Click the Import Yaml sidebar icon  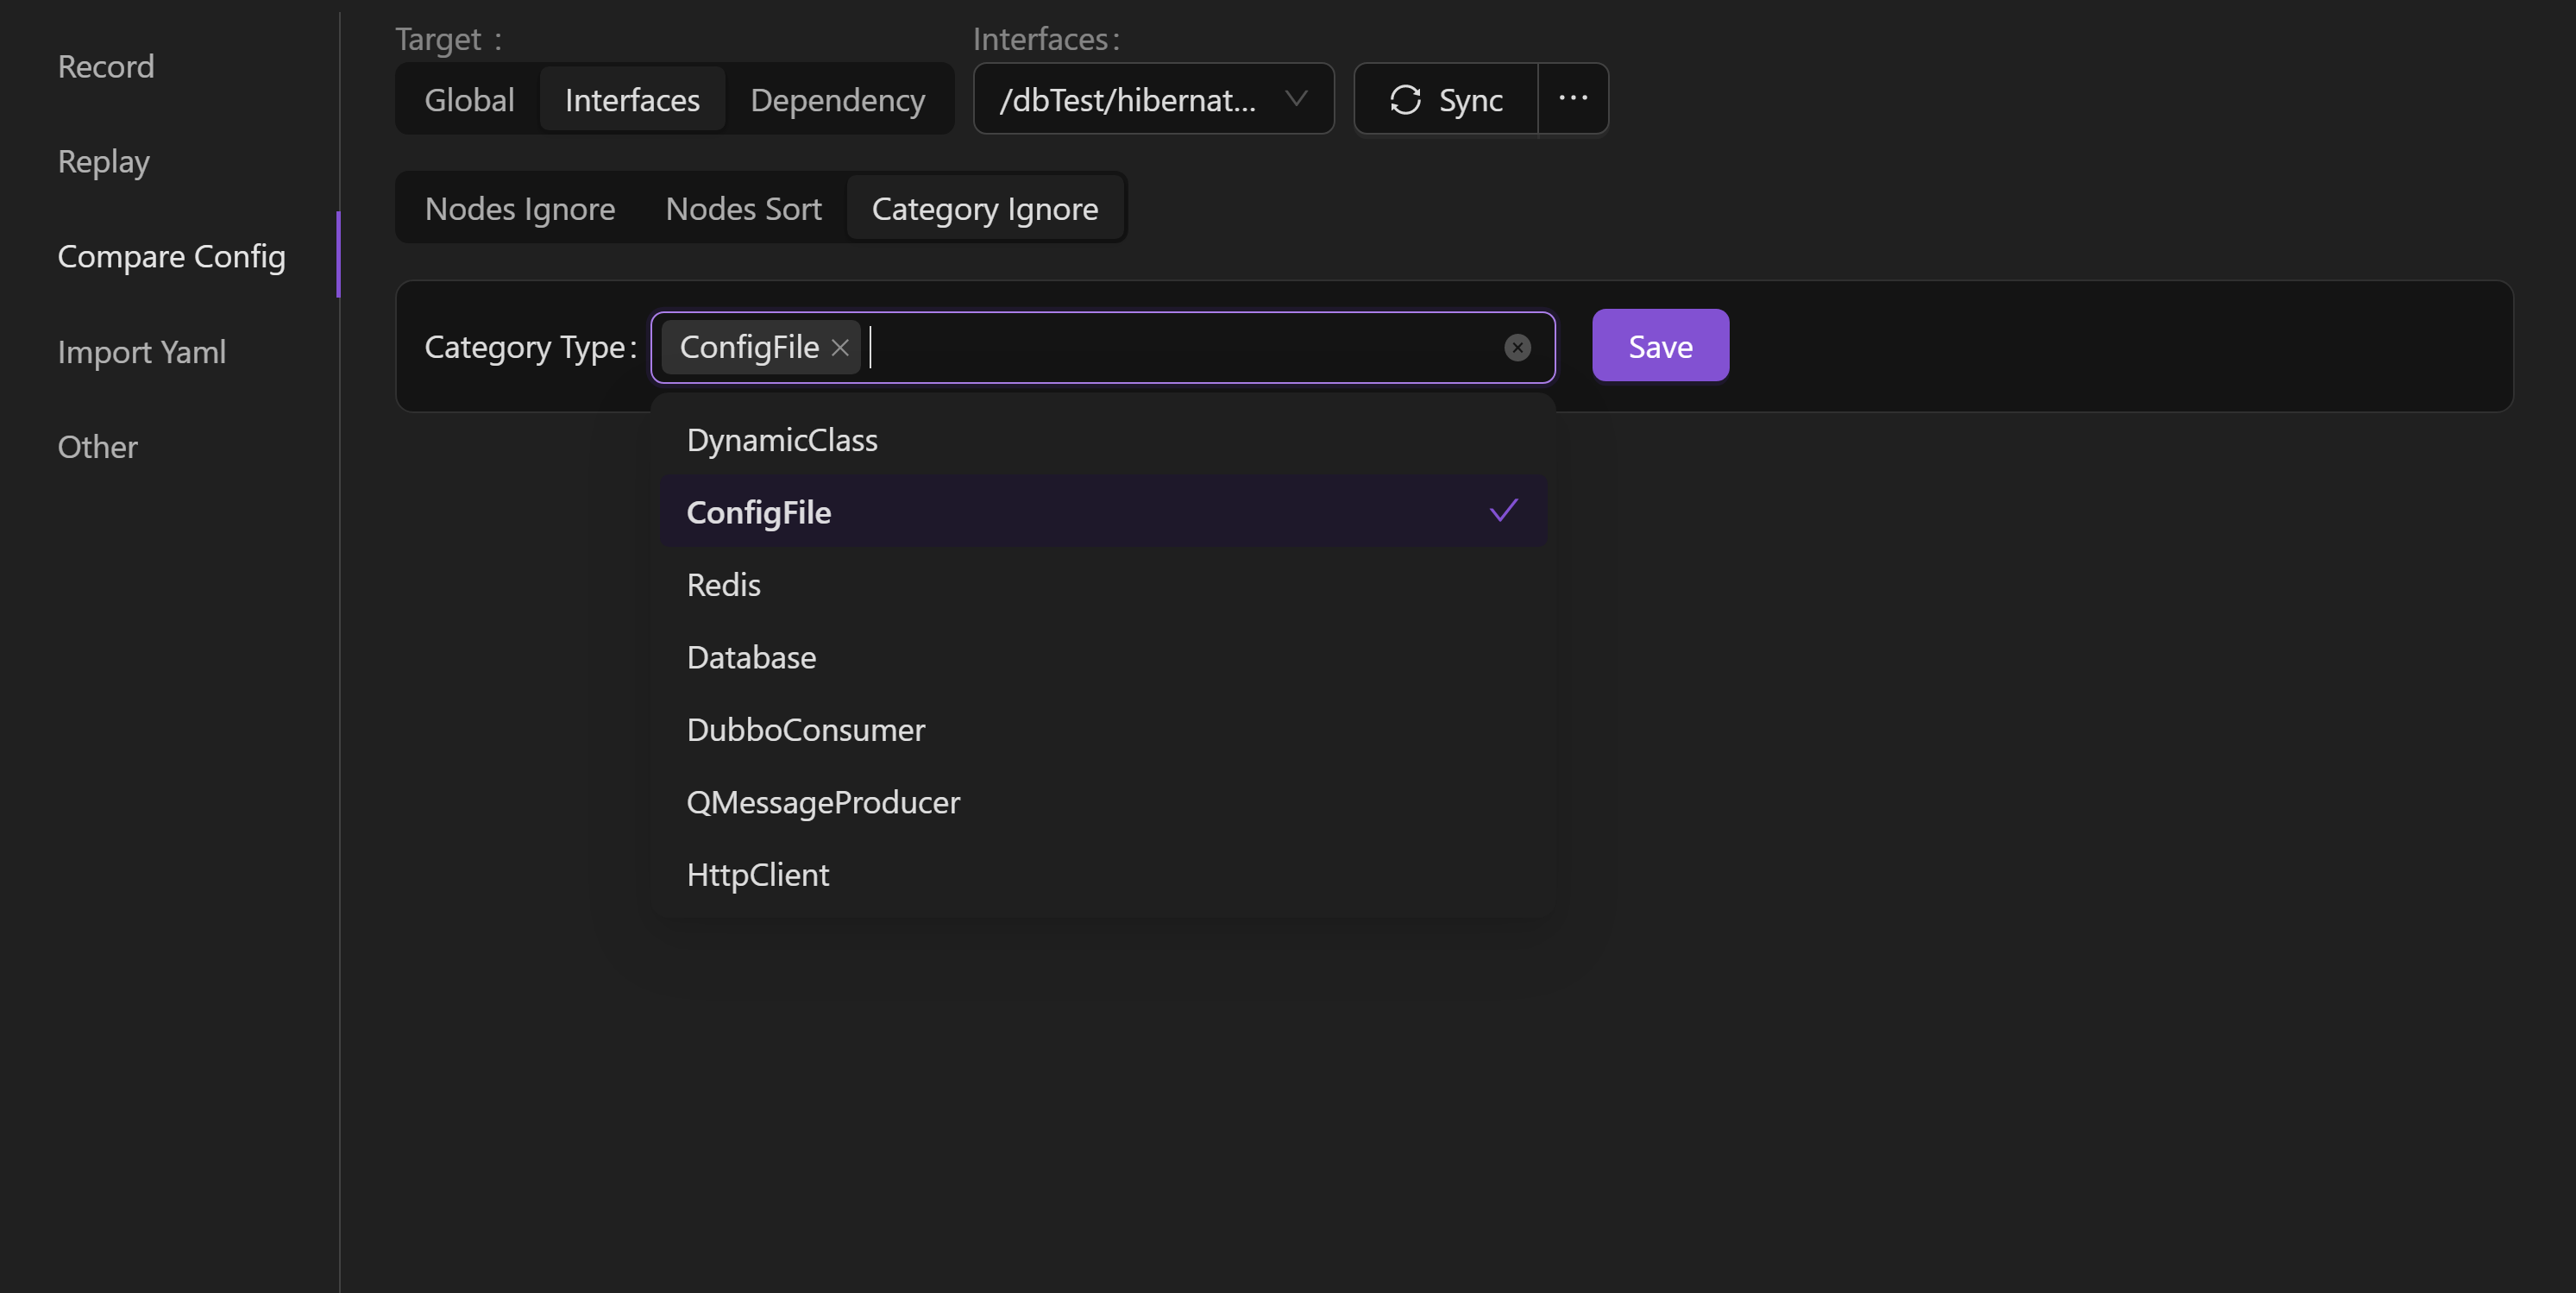[141, 349]
